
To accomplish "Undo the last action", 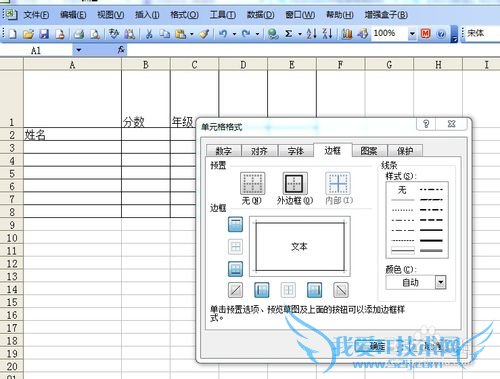I will (223, 34).
